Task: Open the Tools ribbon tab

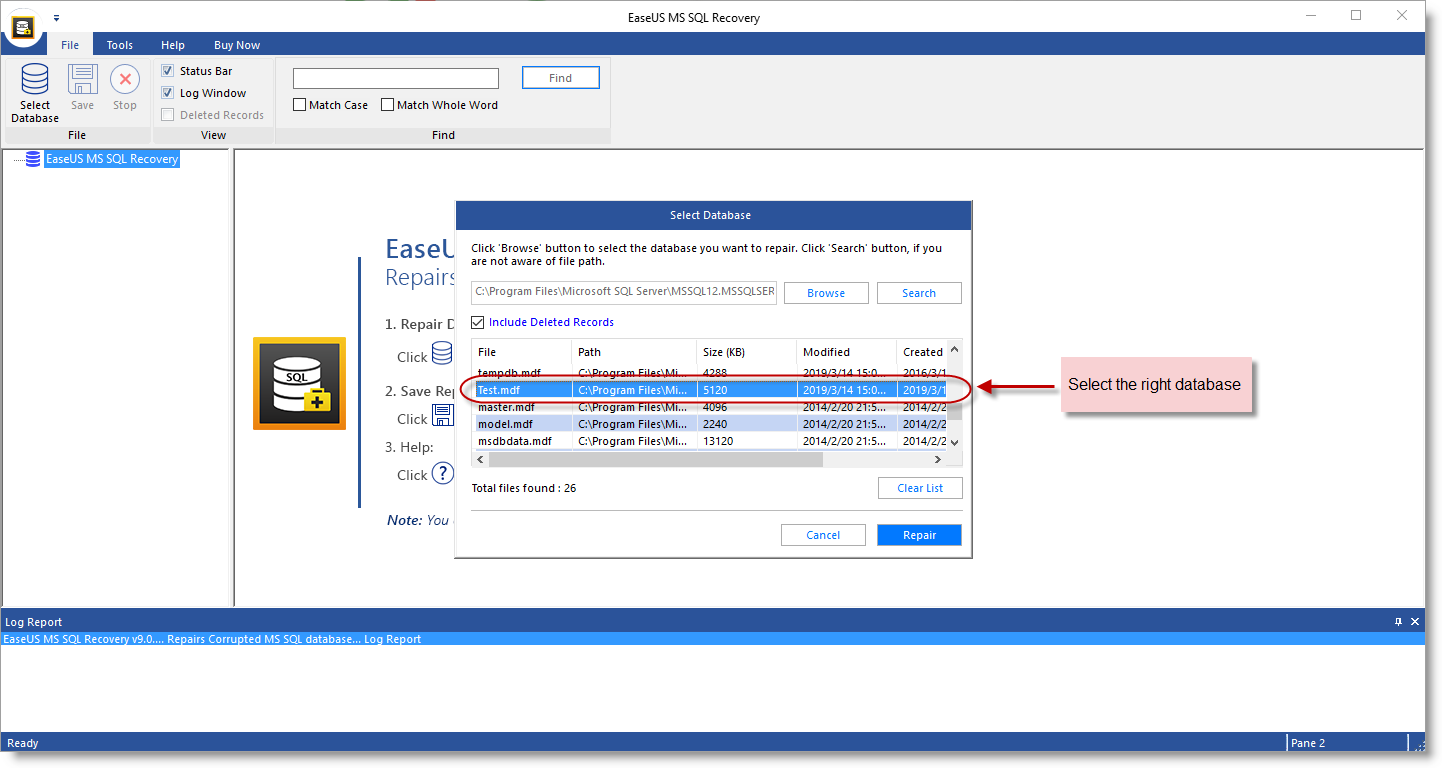Action: point(120,45)
